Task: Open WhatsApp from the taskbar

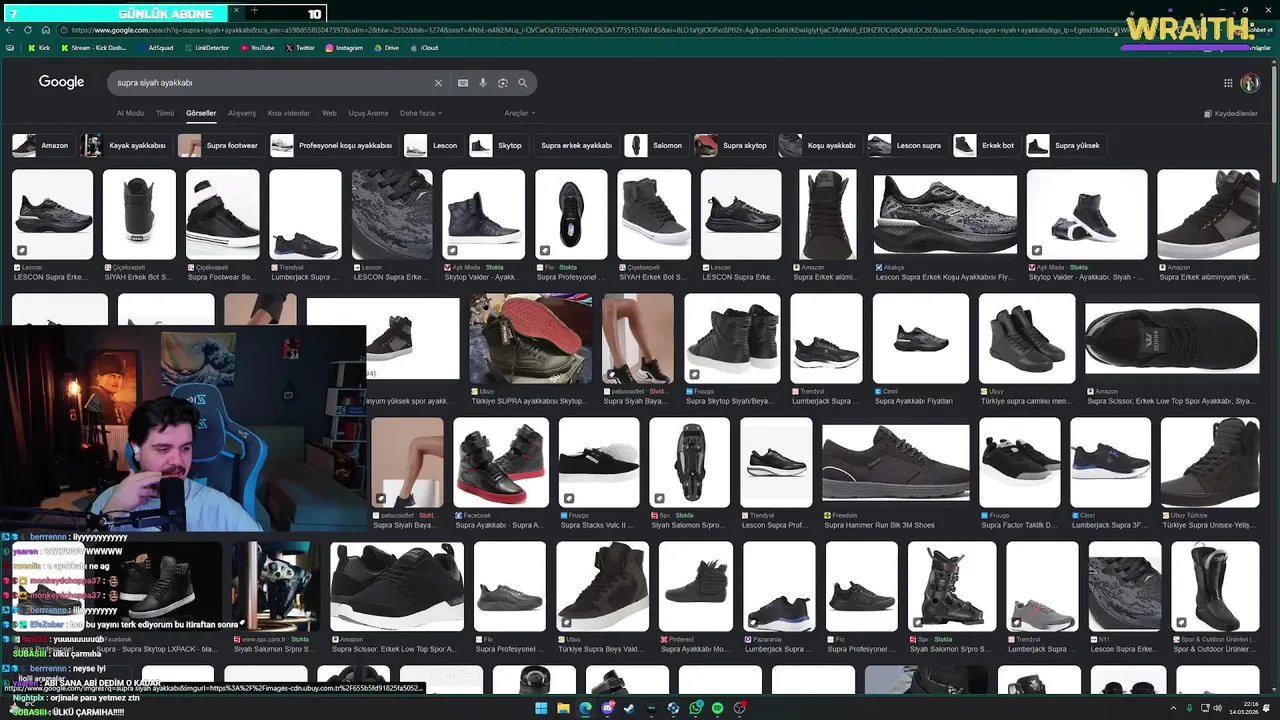Action: pyautogui.click(x=695, y=708)
